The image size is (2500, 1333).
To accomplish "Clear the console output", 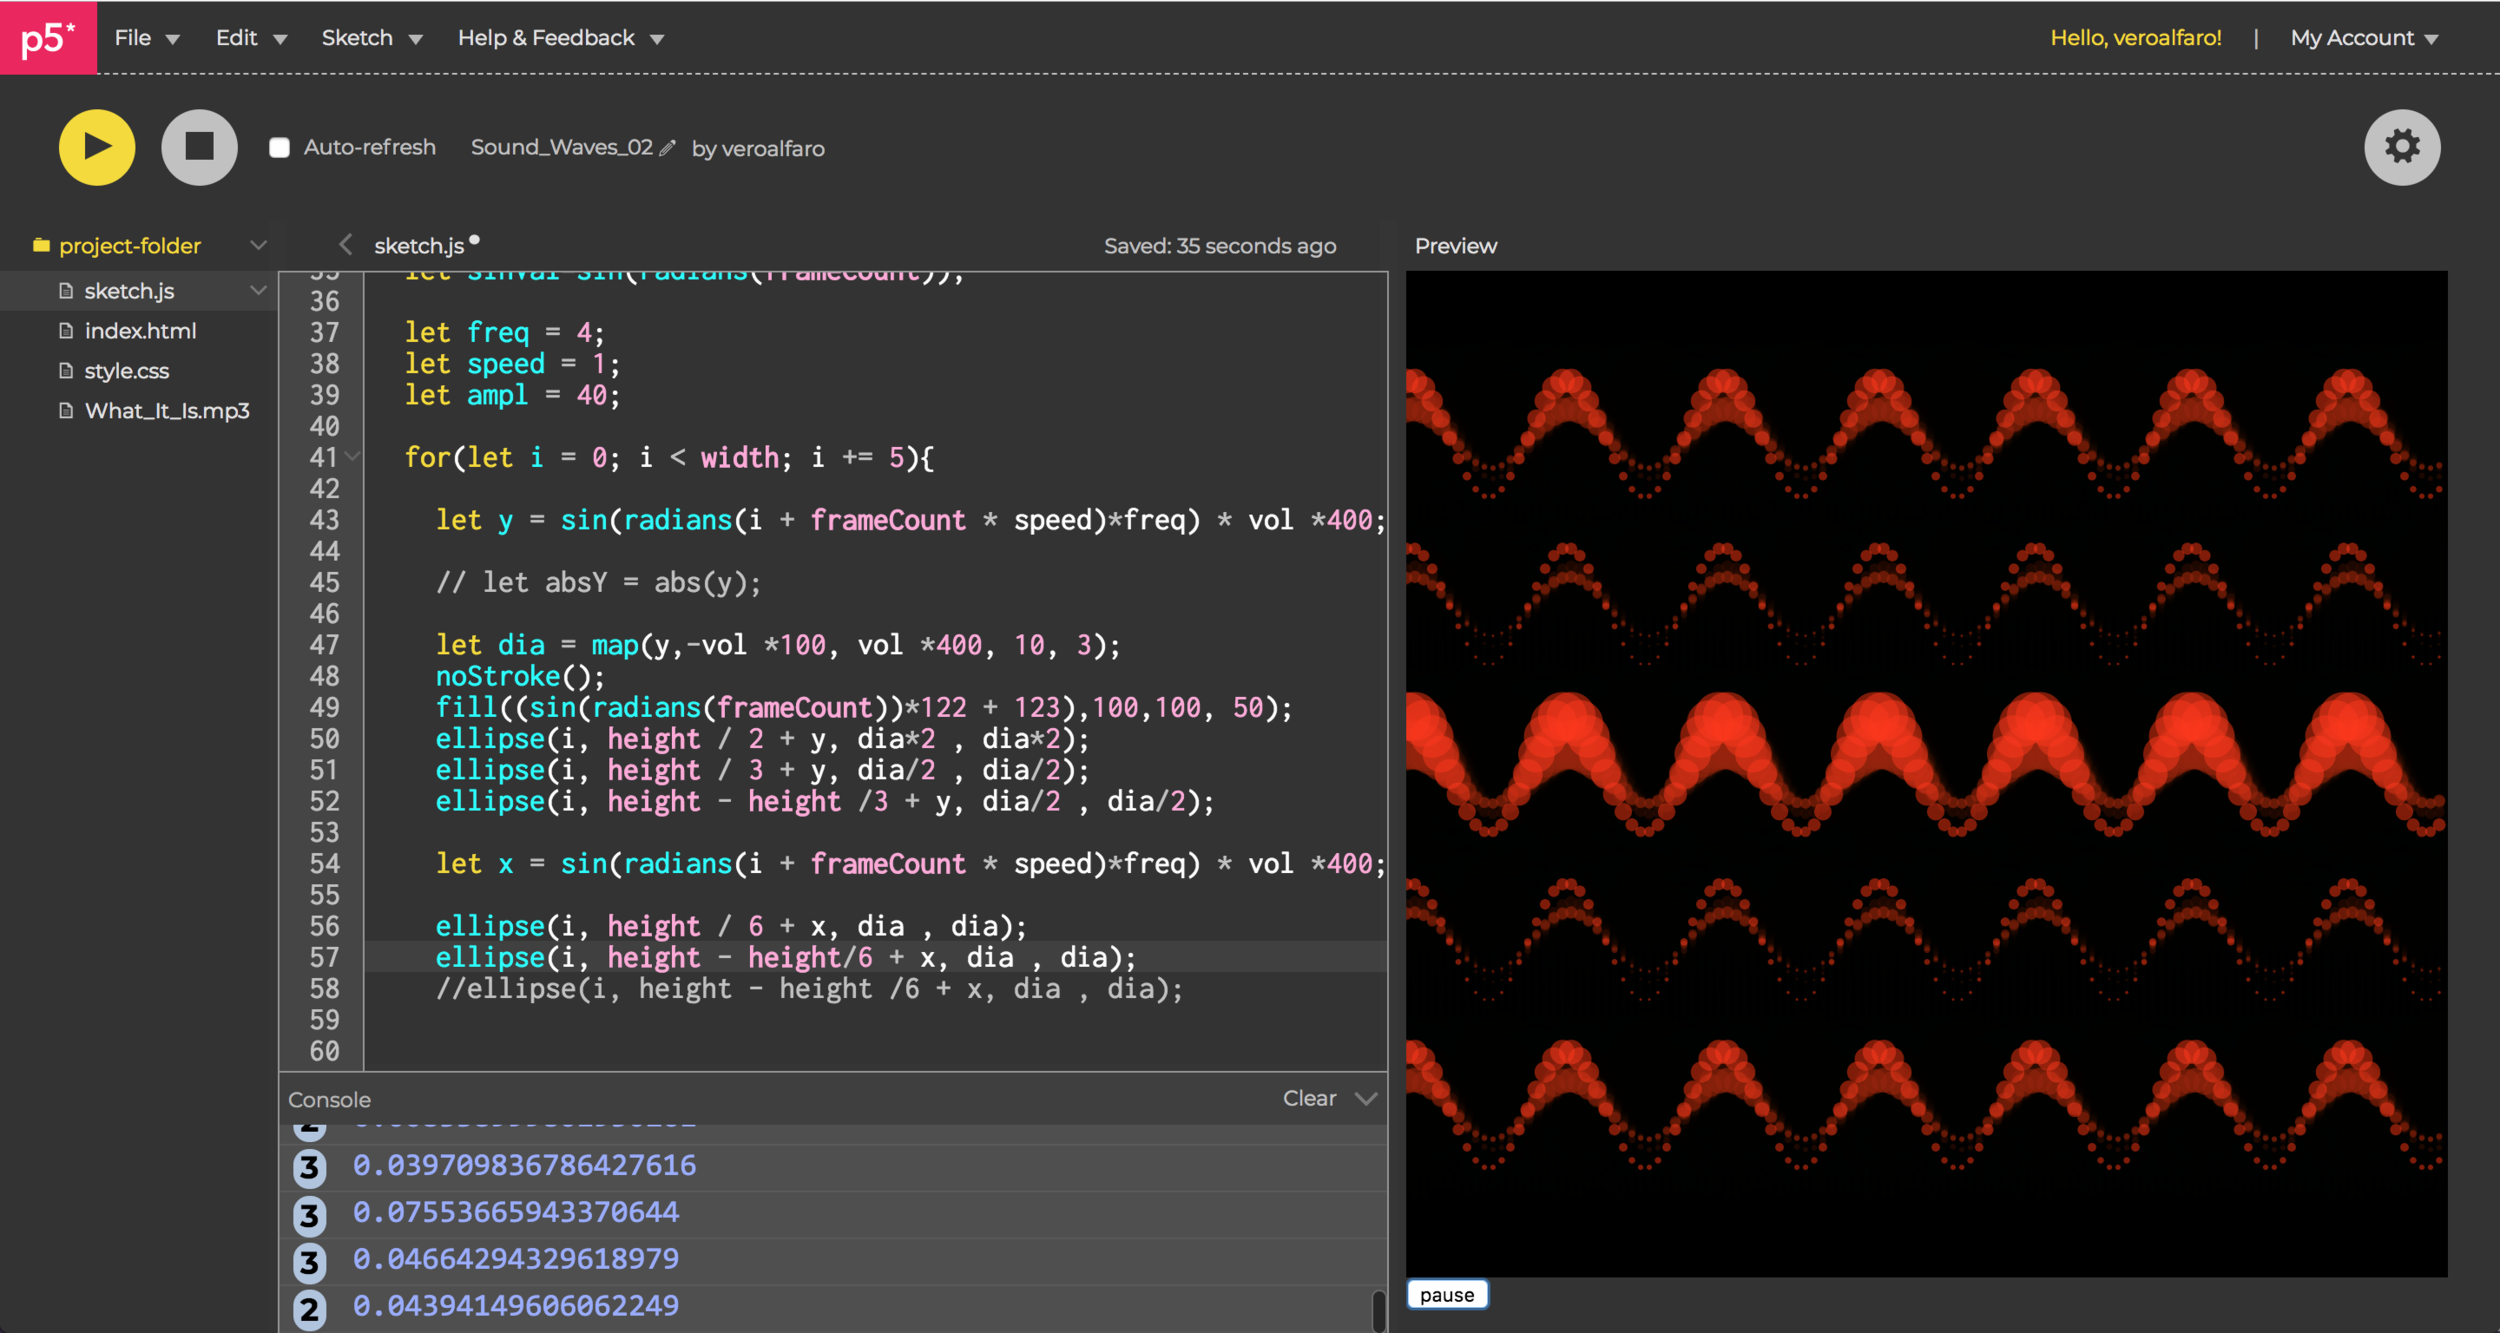I will tap(1309, 1098).
